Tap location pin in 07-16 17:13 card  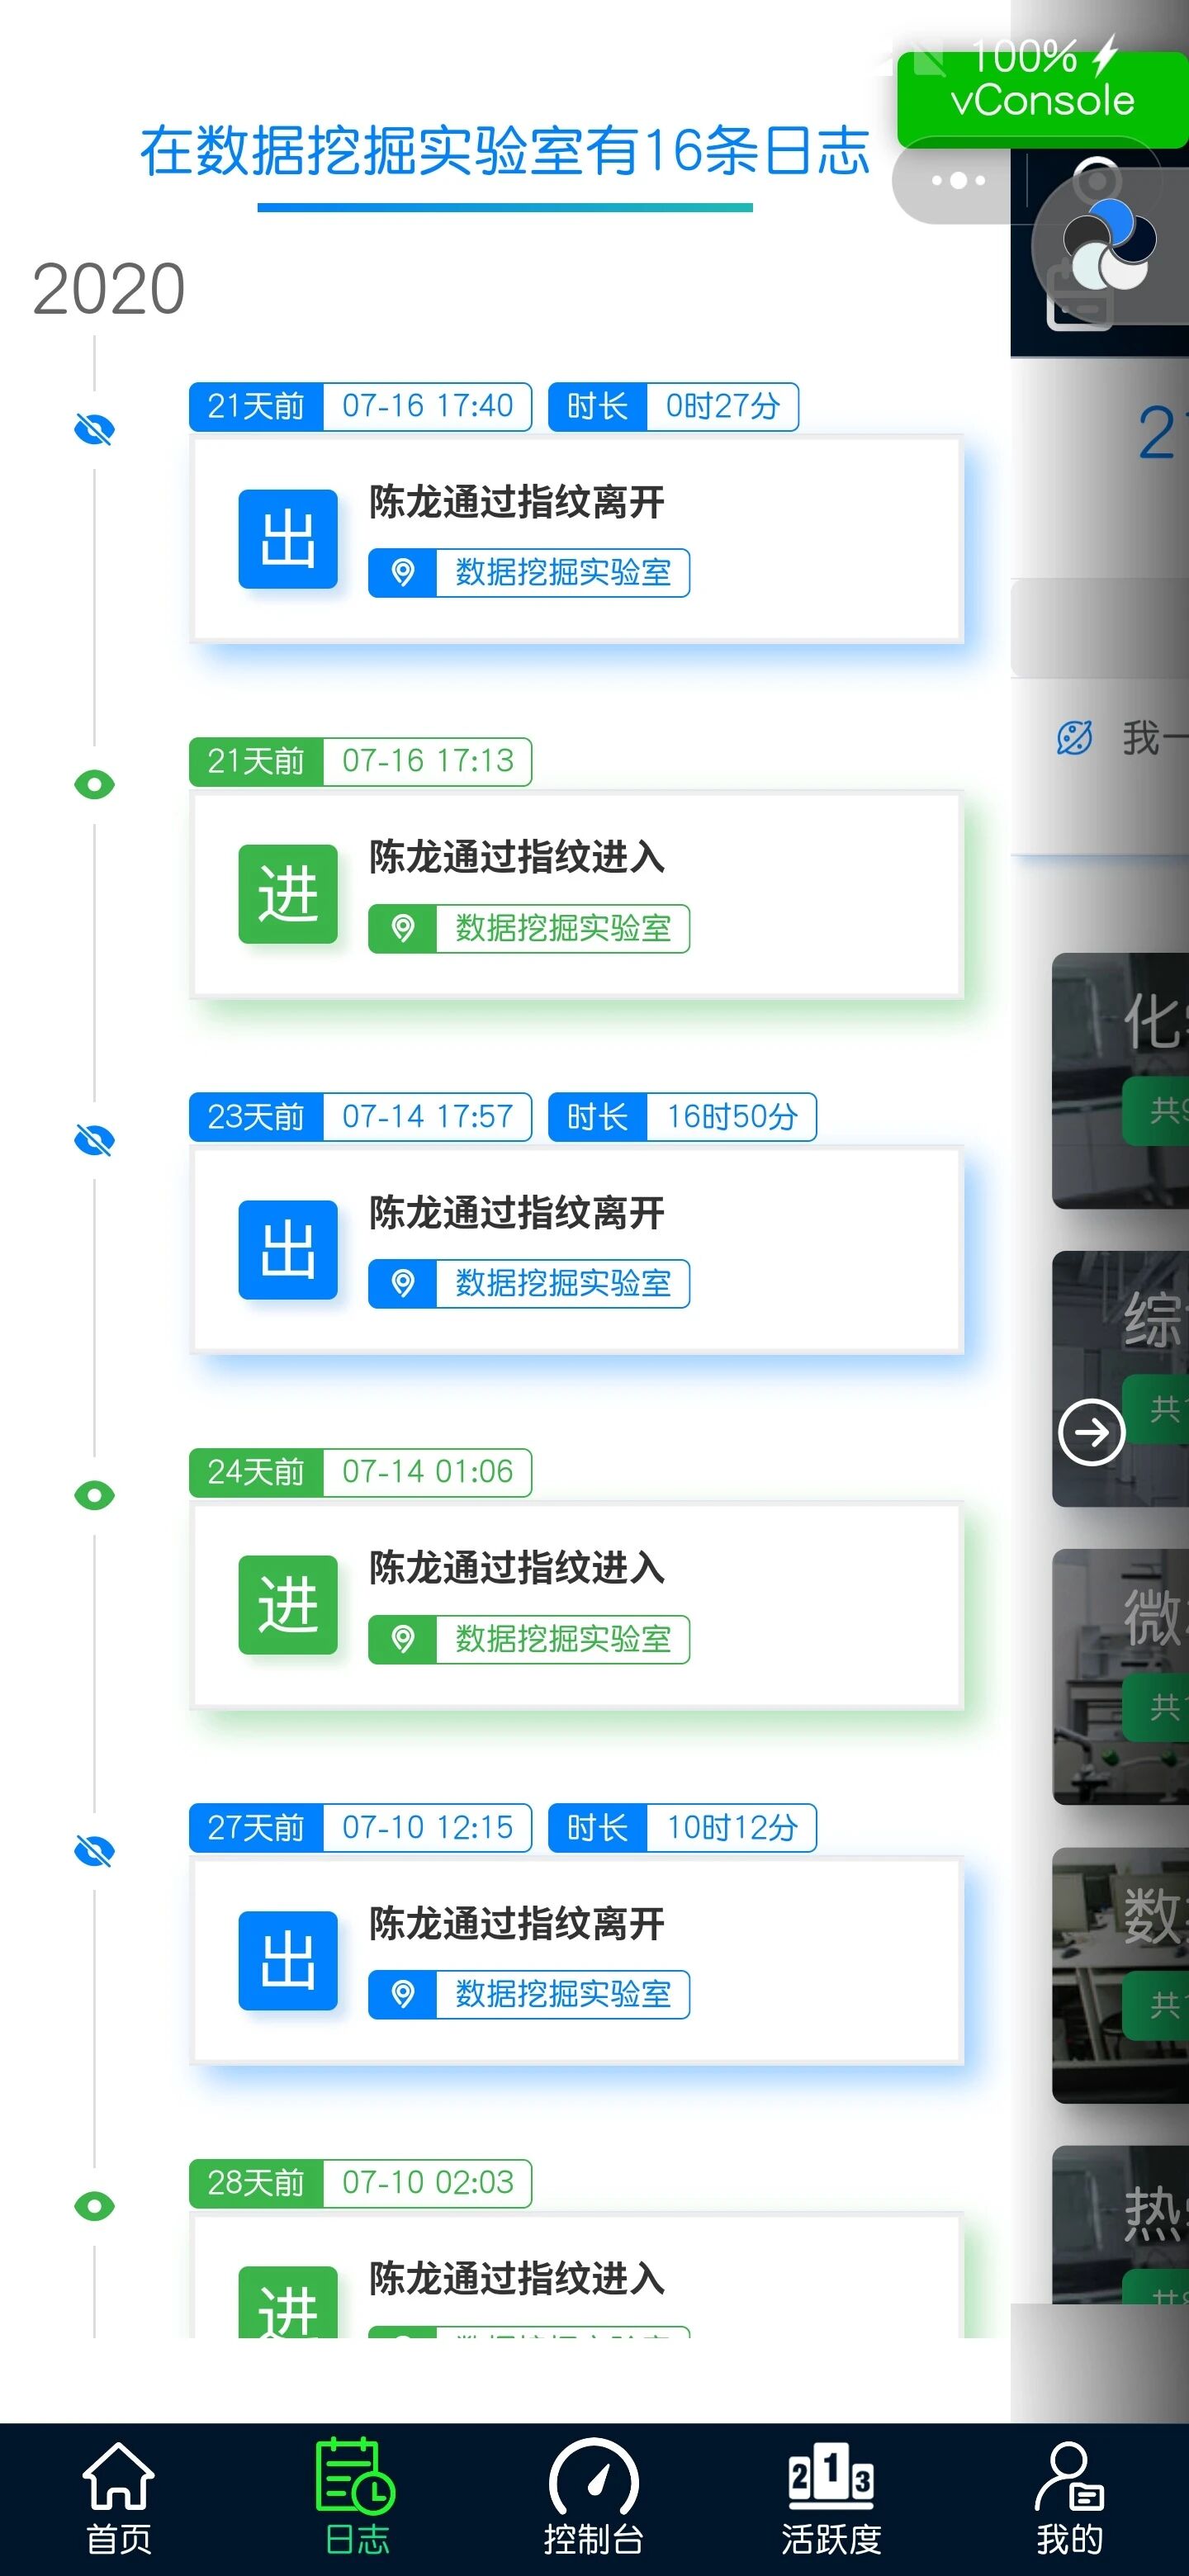click(403, 928)
